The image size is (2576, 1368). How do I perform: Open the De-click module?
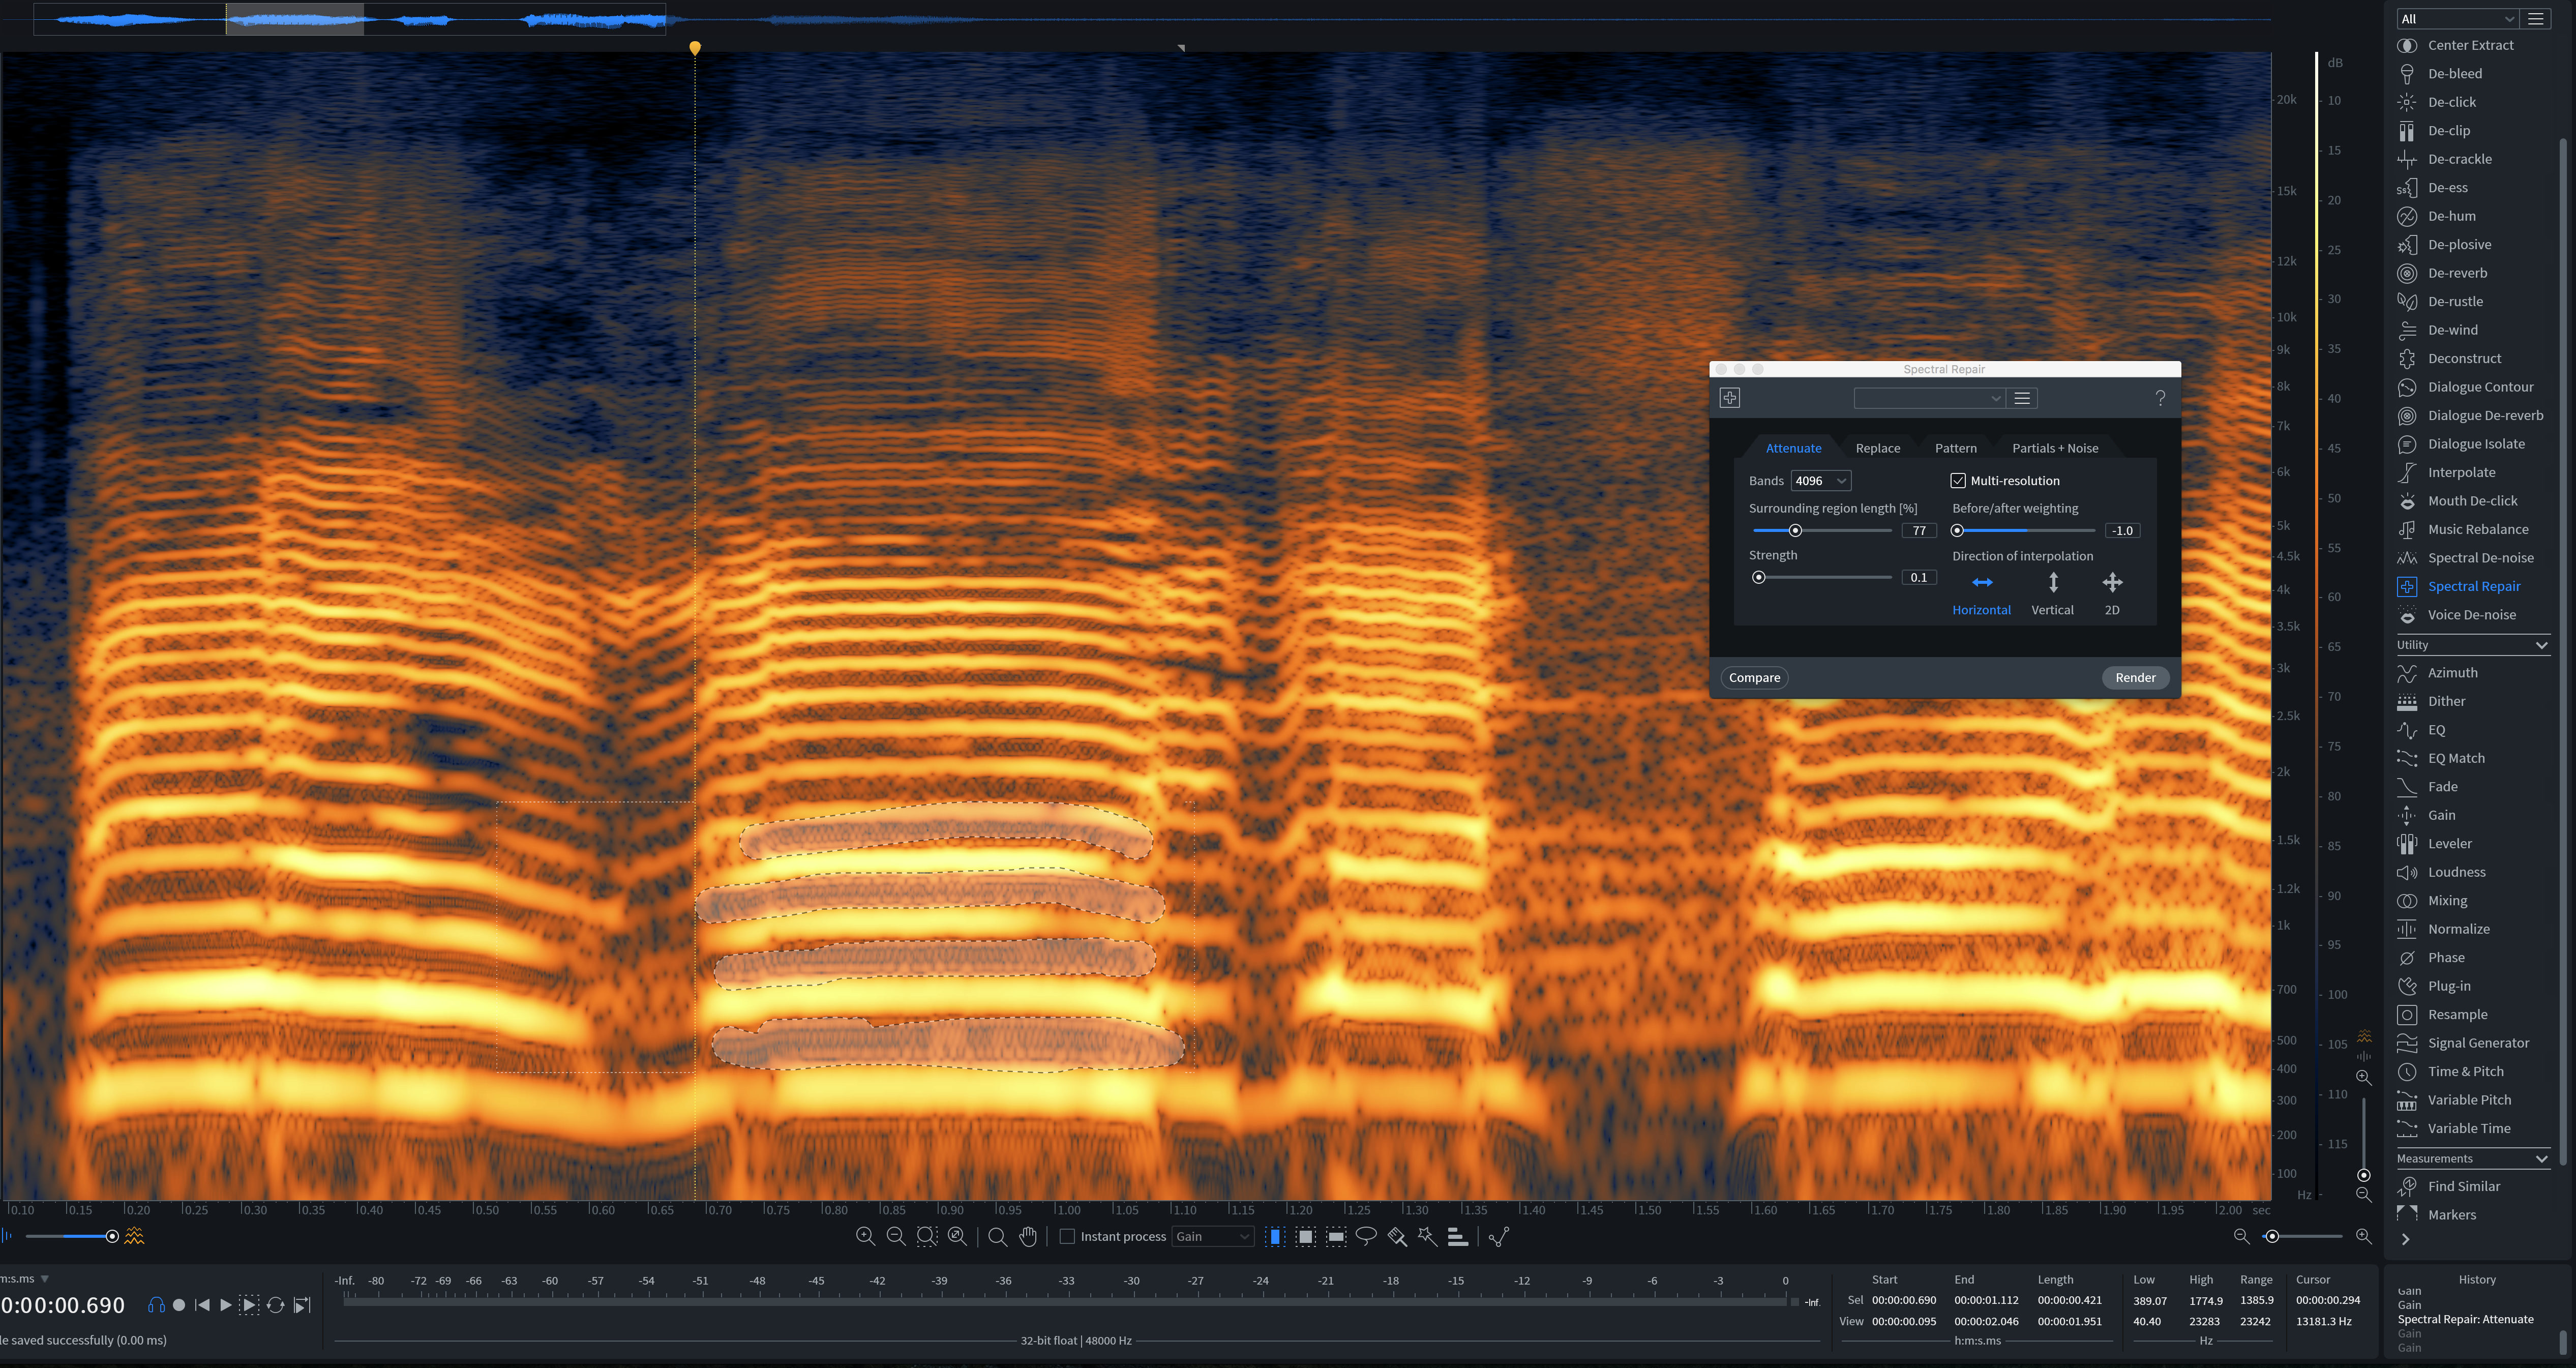click(2451, 102)
